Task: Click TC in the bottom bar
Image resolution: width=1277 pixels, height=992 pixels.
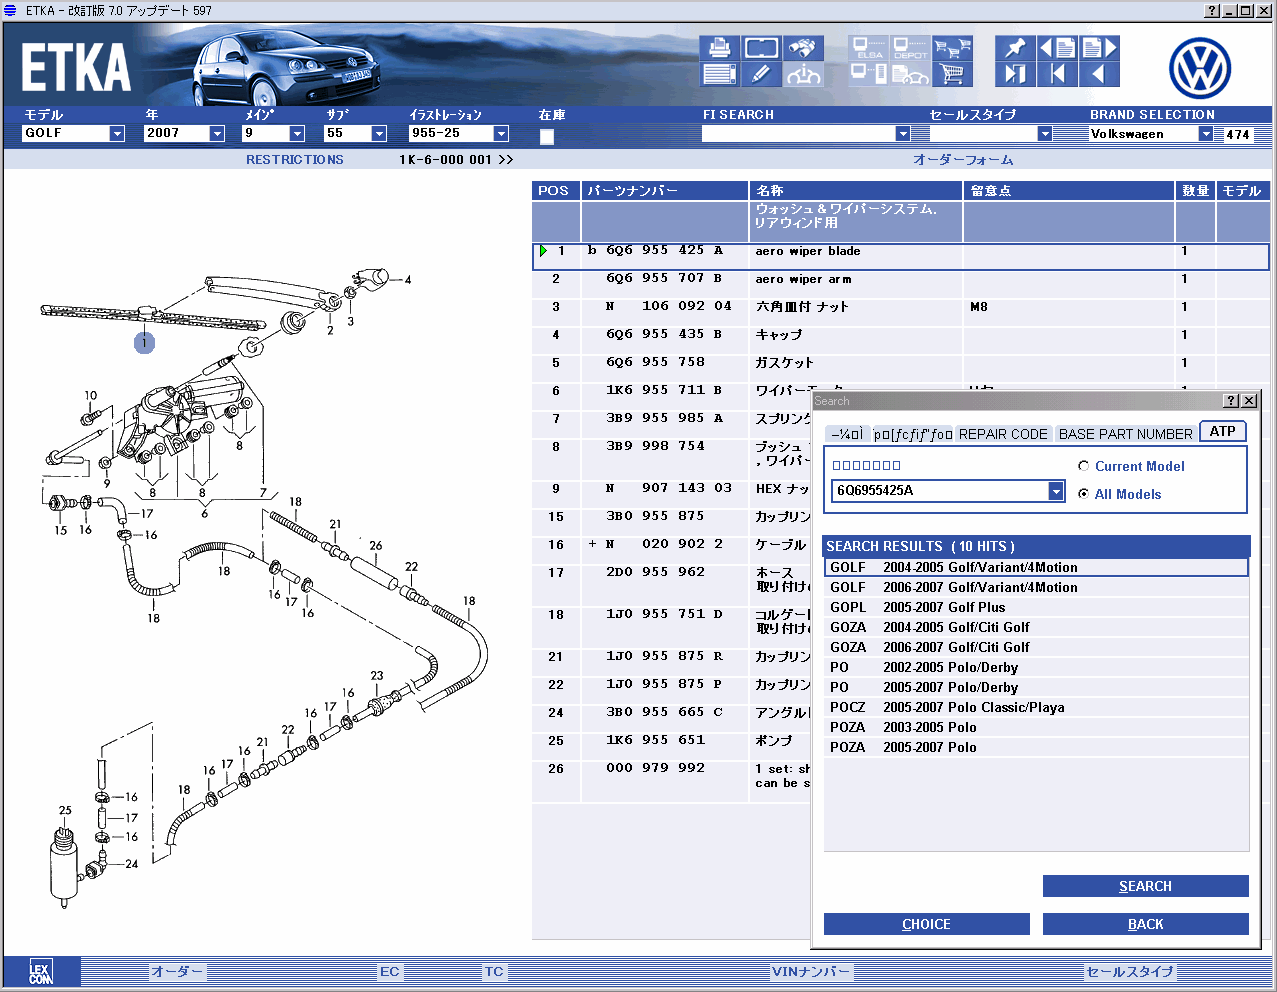Action: [x=494, y=971]
